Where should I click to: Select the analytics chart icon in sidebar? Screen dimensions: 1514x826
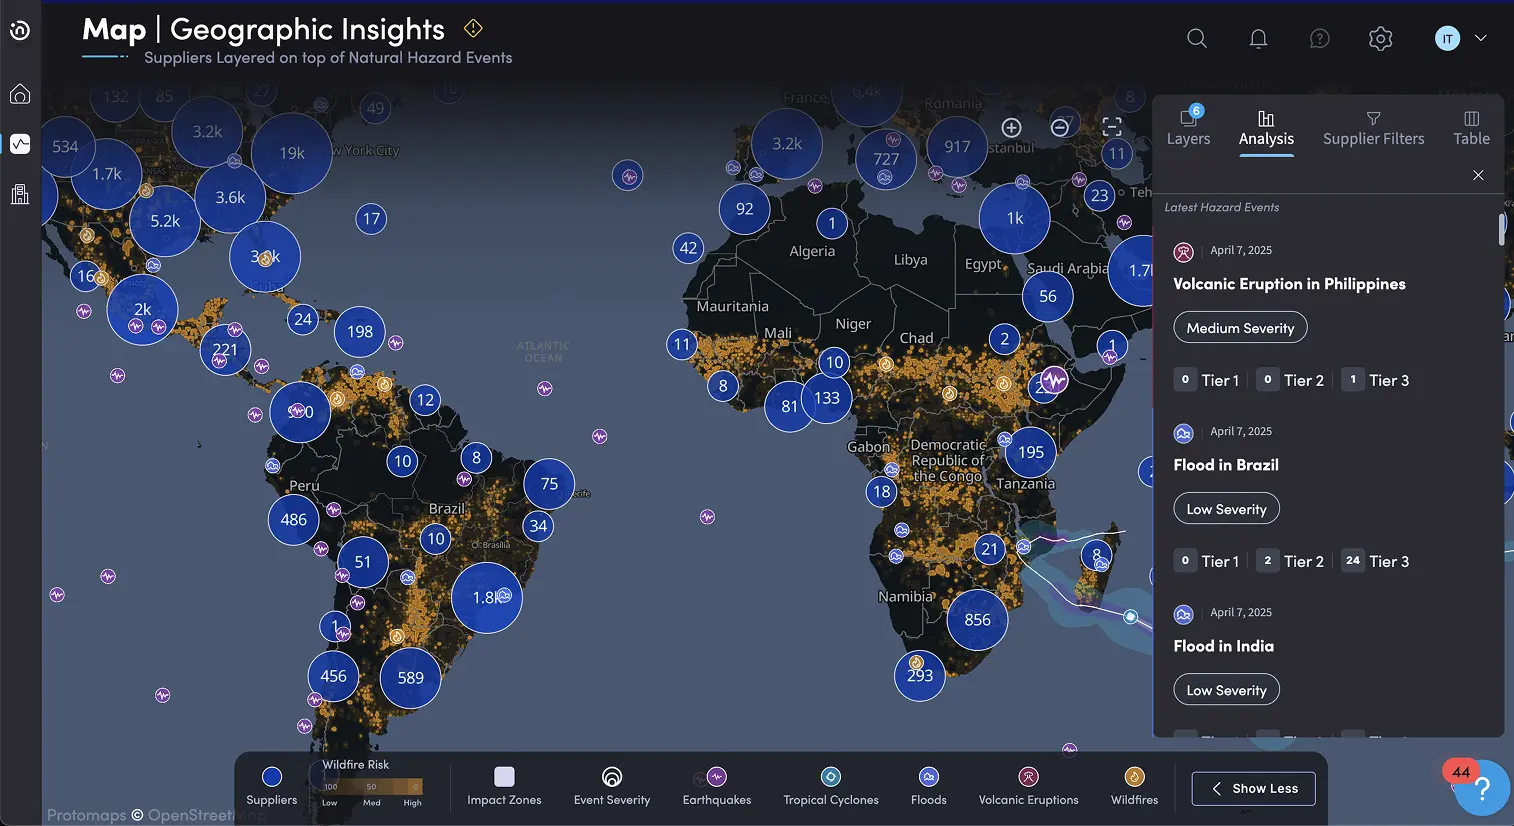pyautogui.click(x=20, y=143)
